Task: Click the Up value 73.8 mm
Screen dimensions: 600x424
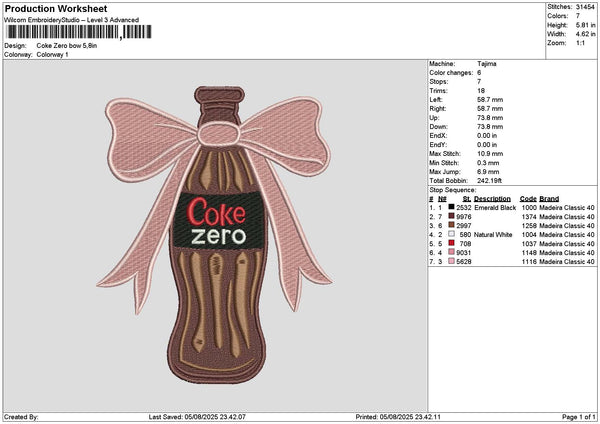Action: 490,117
